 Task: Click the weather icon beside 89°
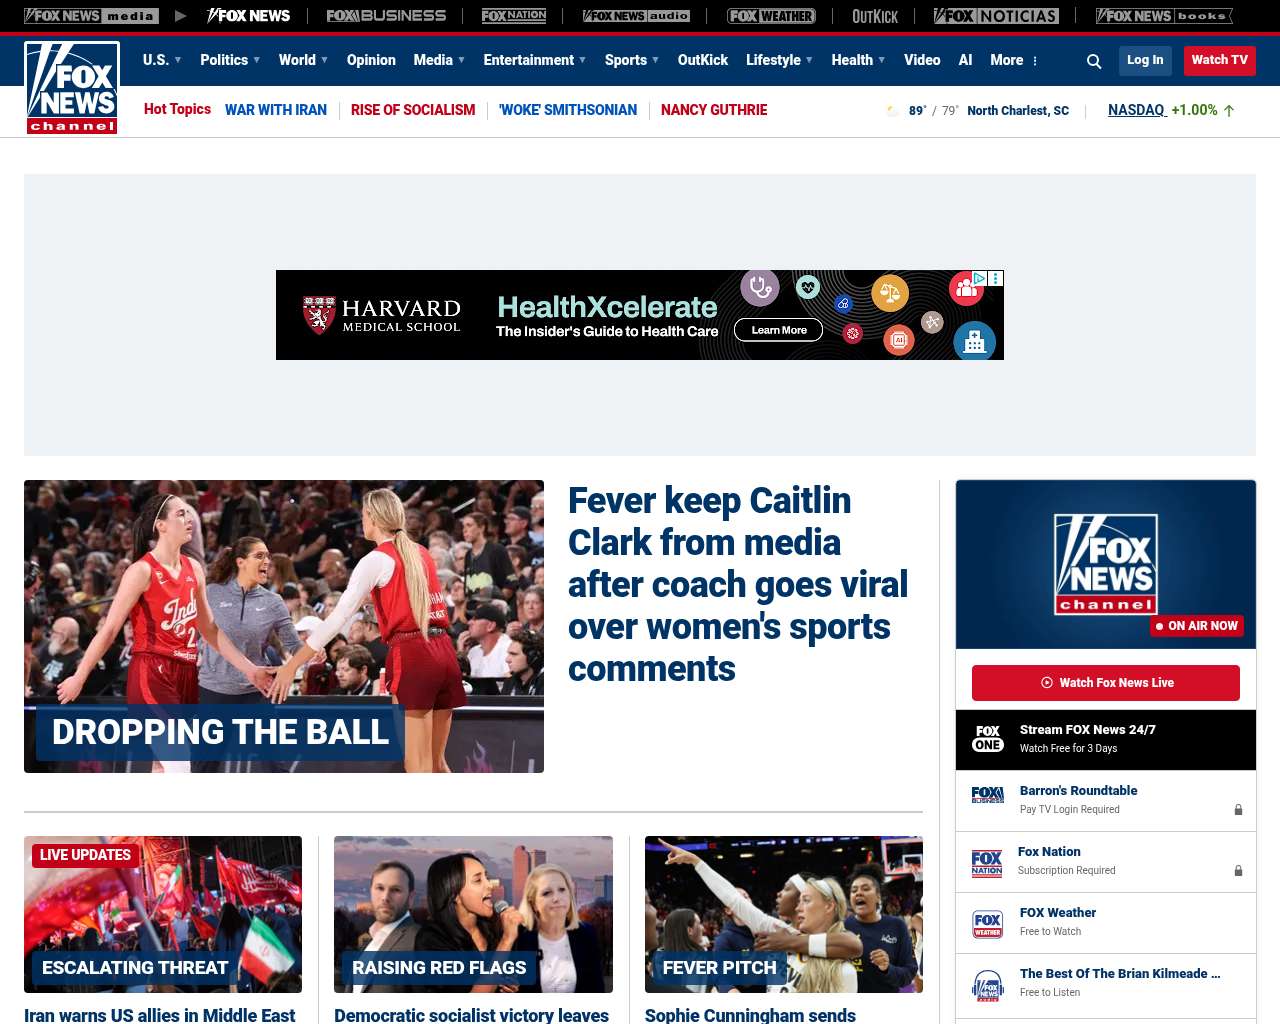click(892, 111)
